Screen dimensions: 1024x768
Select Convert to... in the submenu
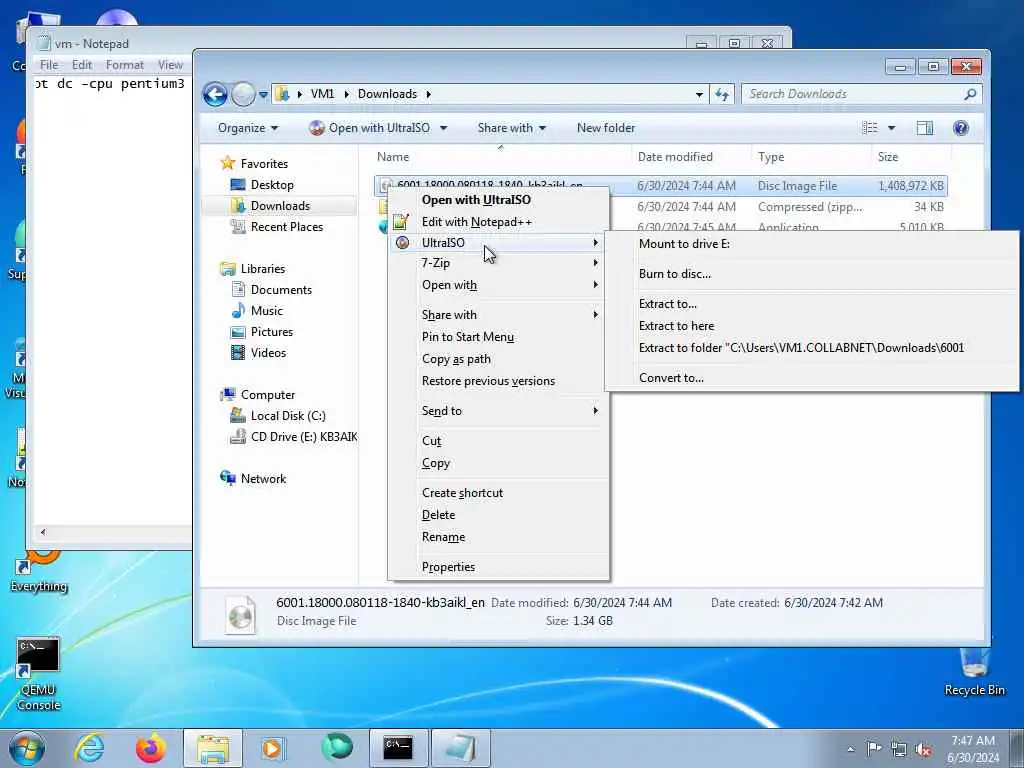[812, 377]
